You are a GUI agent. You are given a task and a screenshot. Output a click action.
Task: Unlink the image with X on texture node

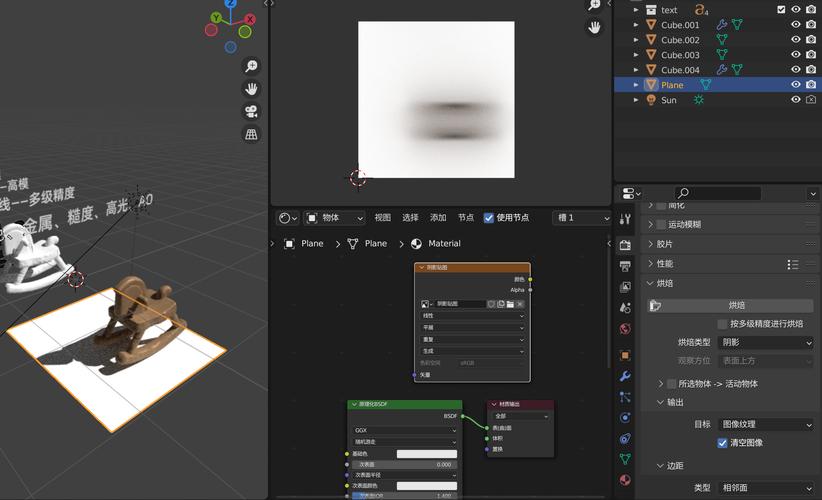(x=520, y=304)
